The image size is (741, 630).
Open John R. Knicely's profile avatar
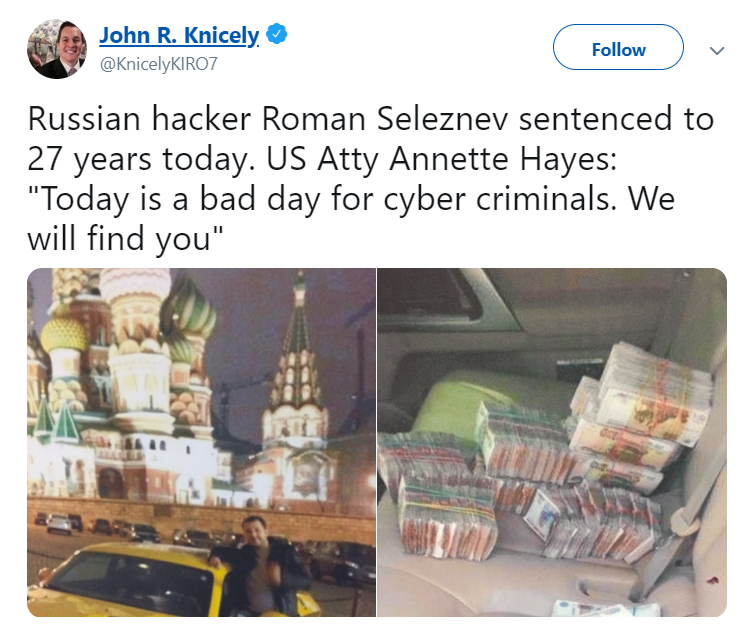tap(57, 49)
